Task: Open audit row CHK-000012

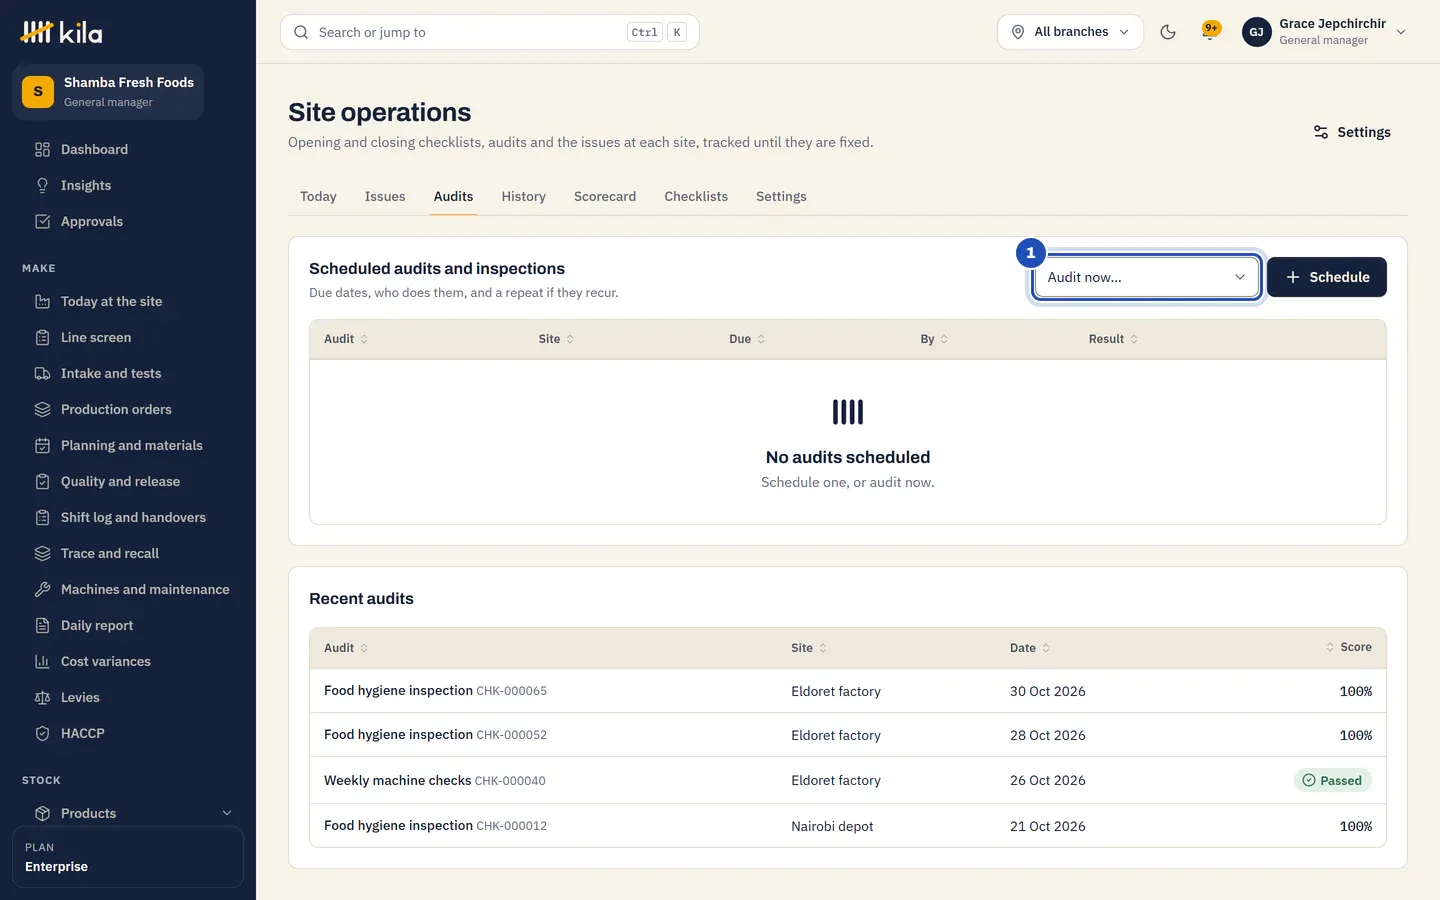Action: (848, 826)
